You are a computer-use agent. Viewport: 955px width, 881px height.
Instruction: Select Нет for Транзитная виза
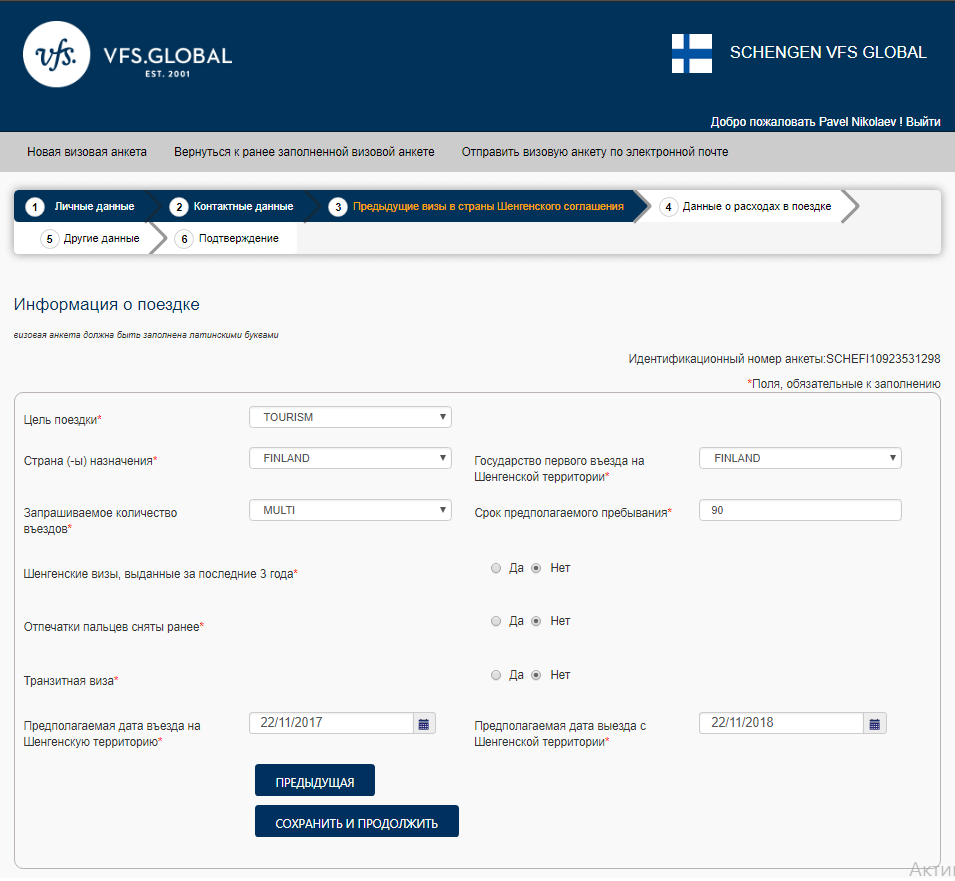pos(536,675)
